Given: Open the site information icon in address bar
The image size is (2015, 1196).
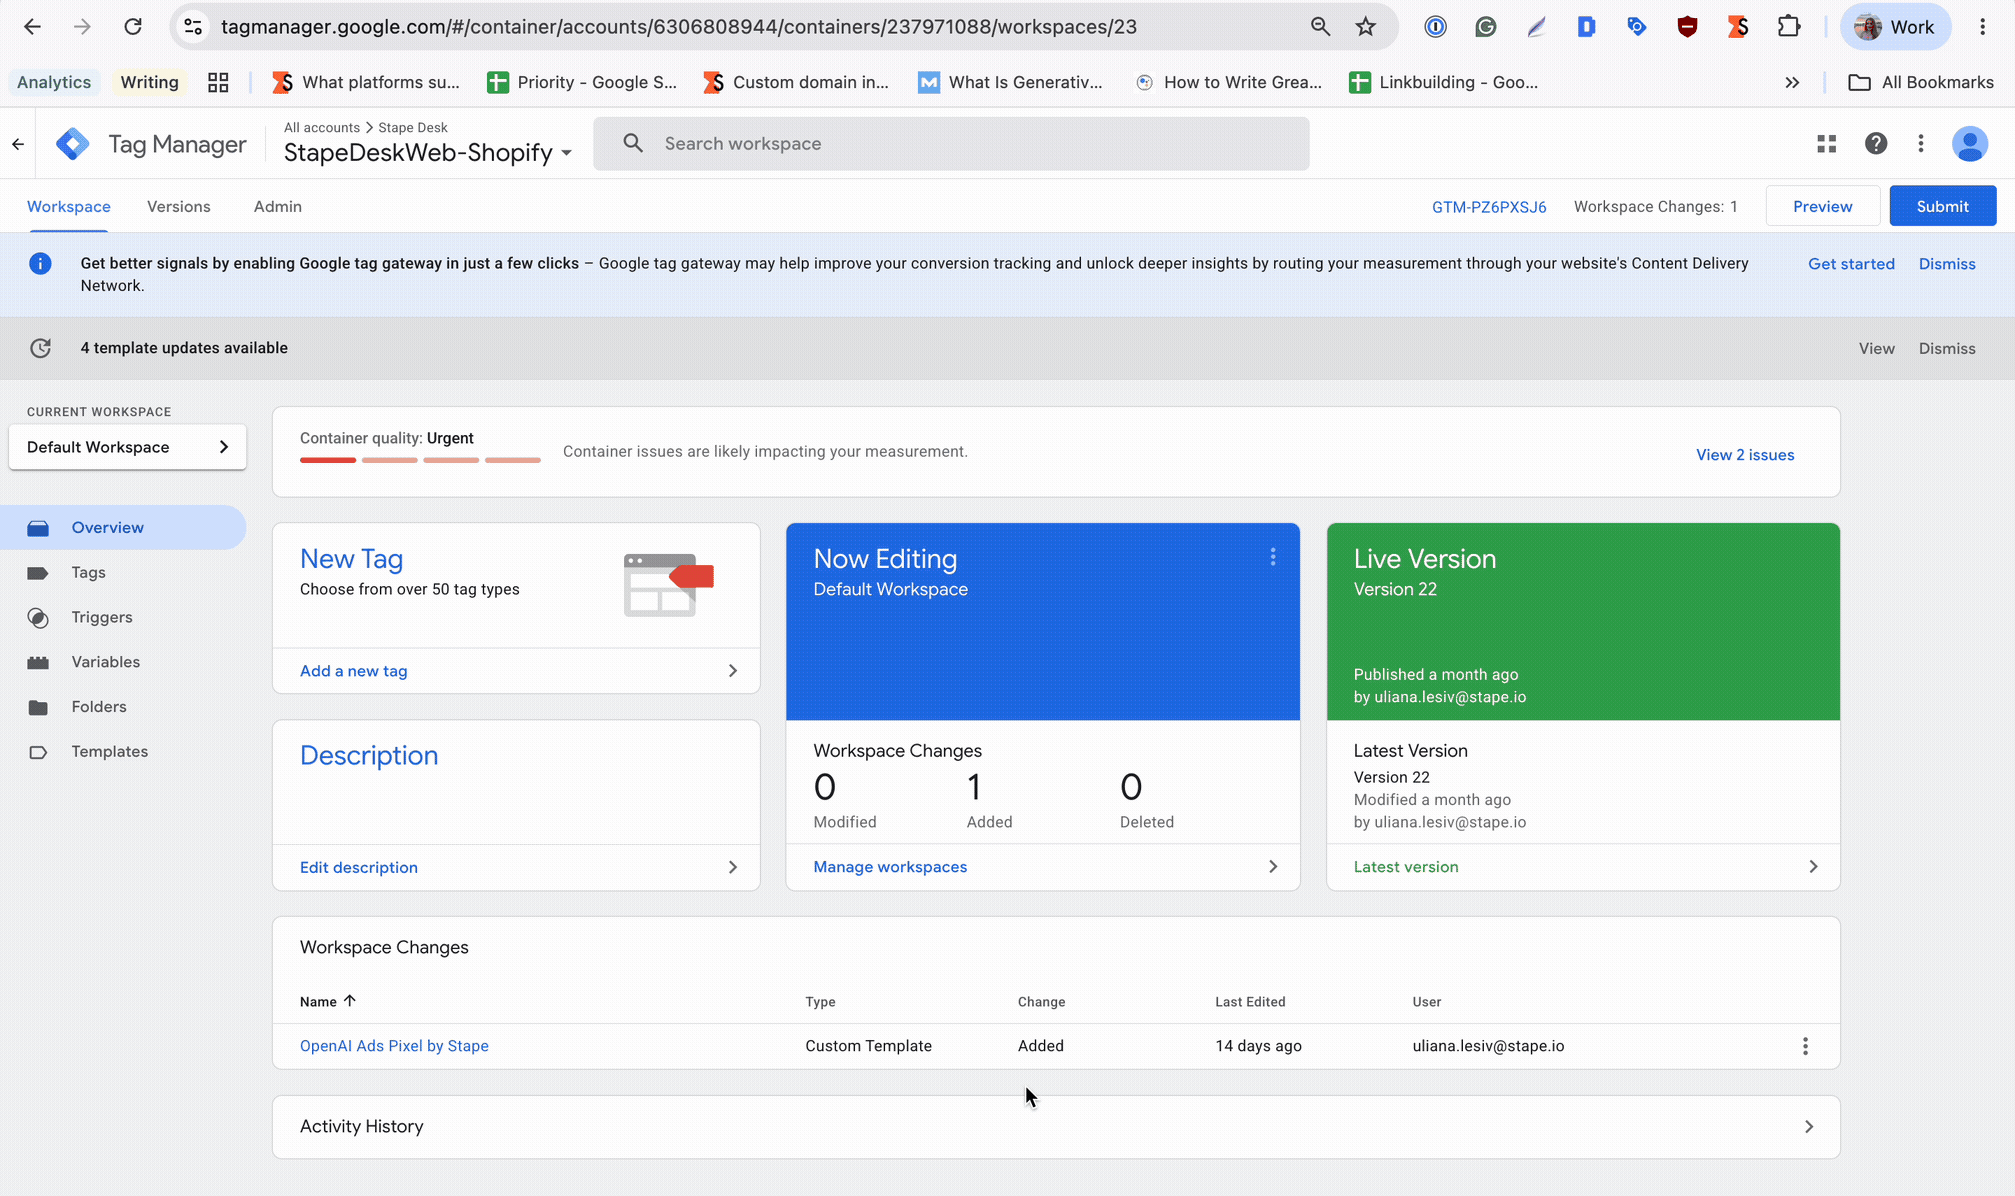Looking at the screenshot, I should point(194,27).
